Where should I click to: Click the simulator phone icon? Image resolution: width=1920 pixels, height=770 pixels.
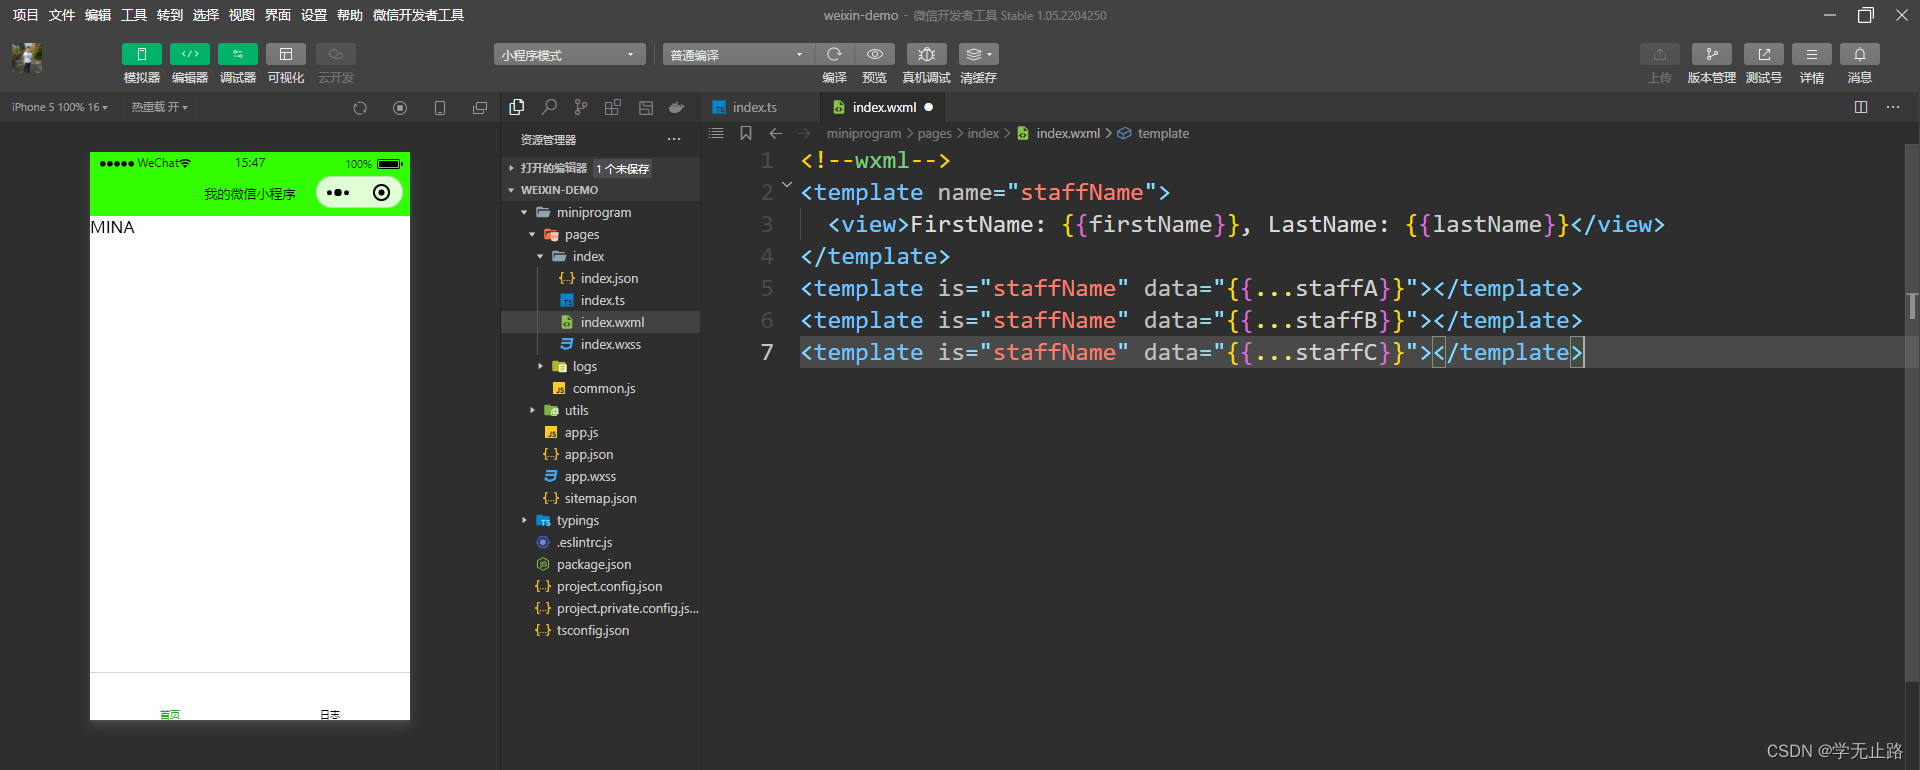(440, 108)
